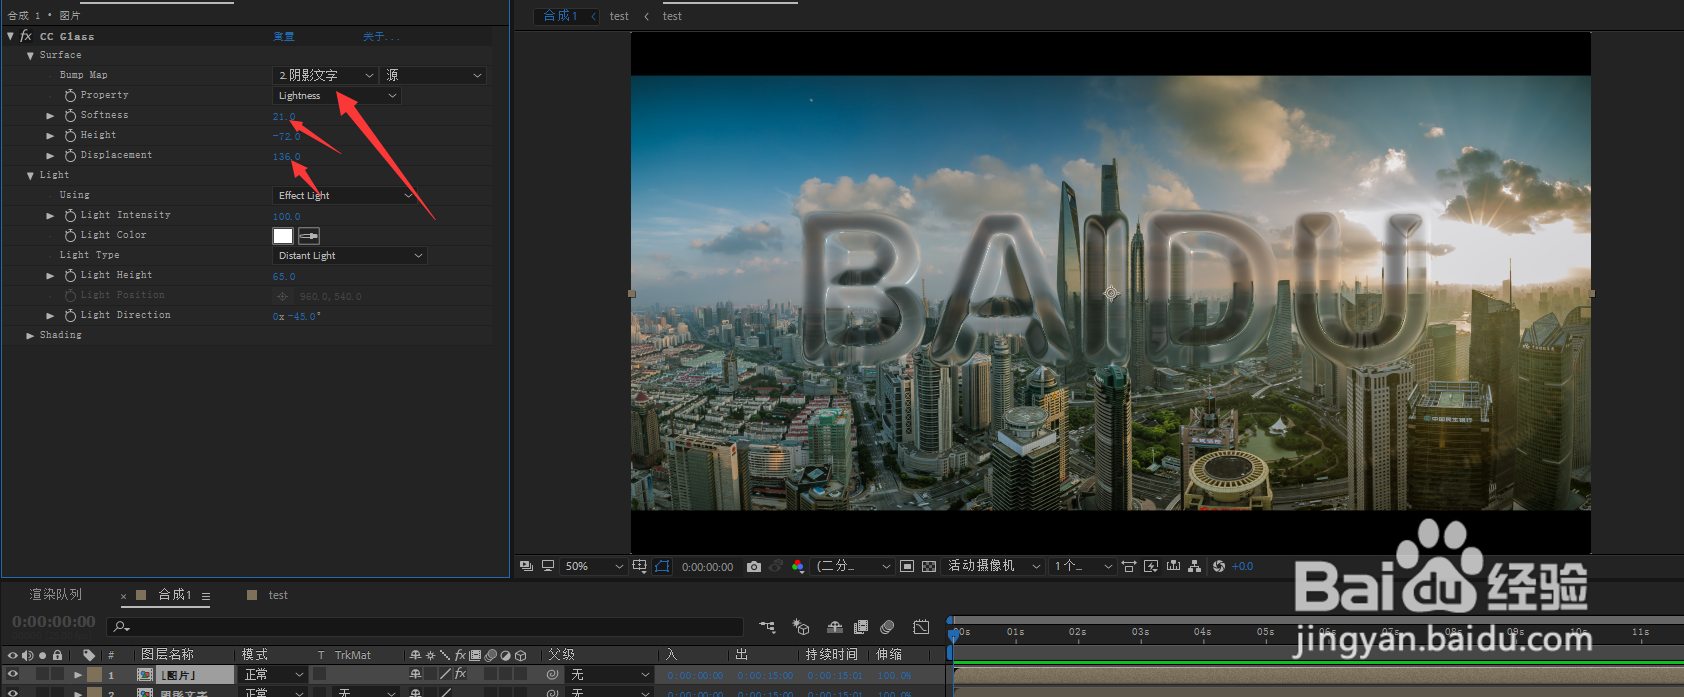Screen dimensions: 1684x697
Task: Open the 活动摄像机 camera view dropdown
Action: (x=994, y=566)
